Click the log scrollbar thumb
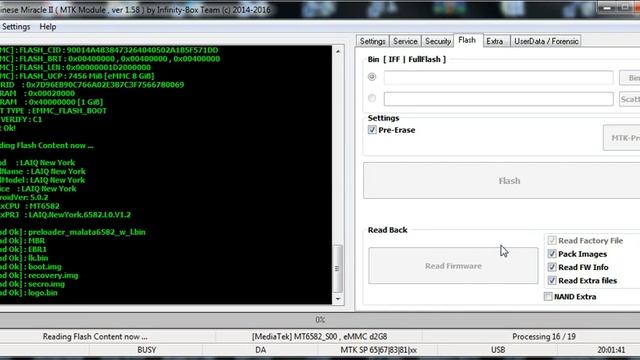 (338, 268)
